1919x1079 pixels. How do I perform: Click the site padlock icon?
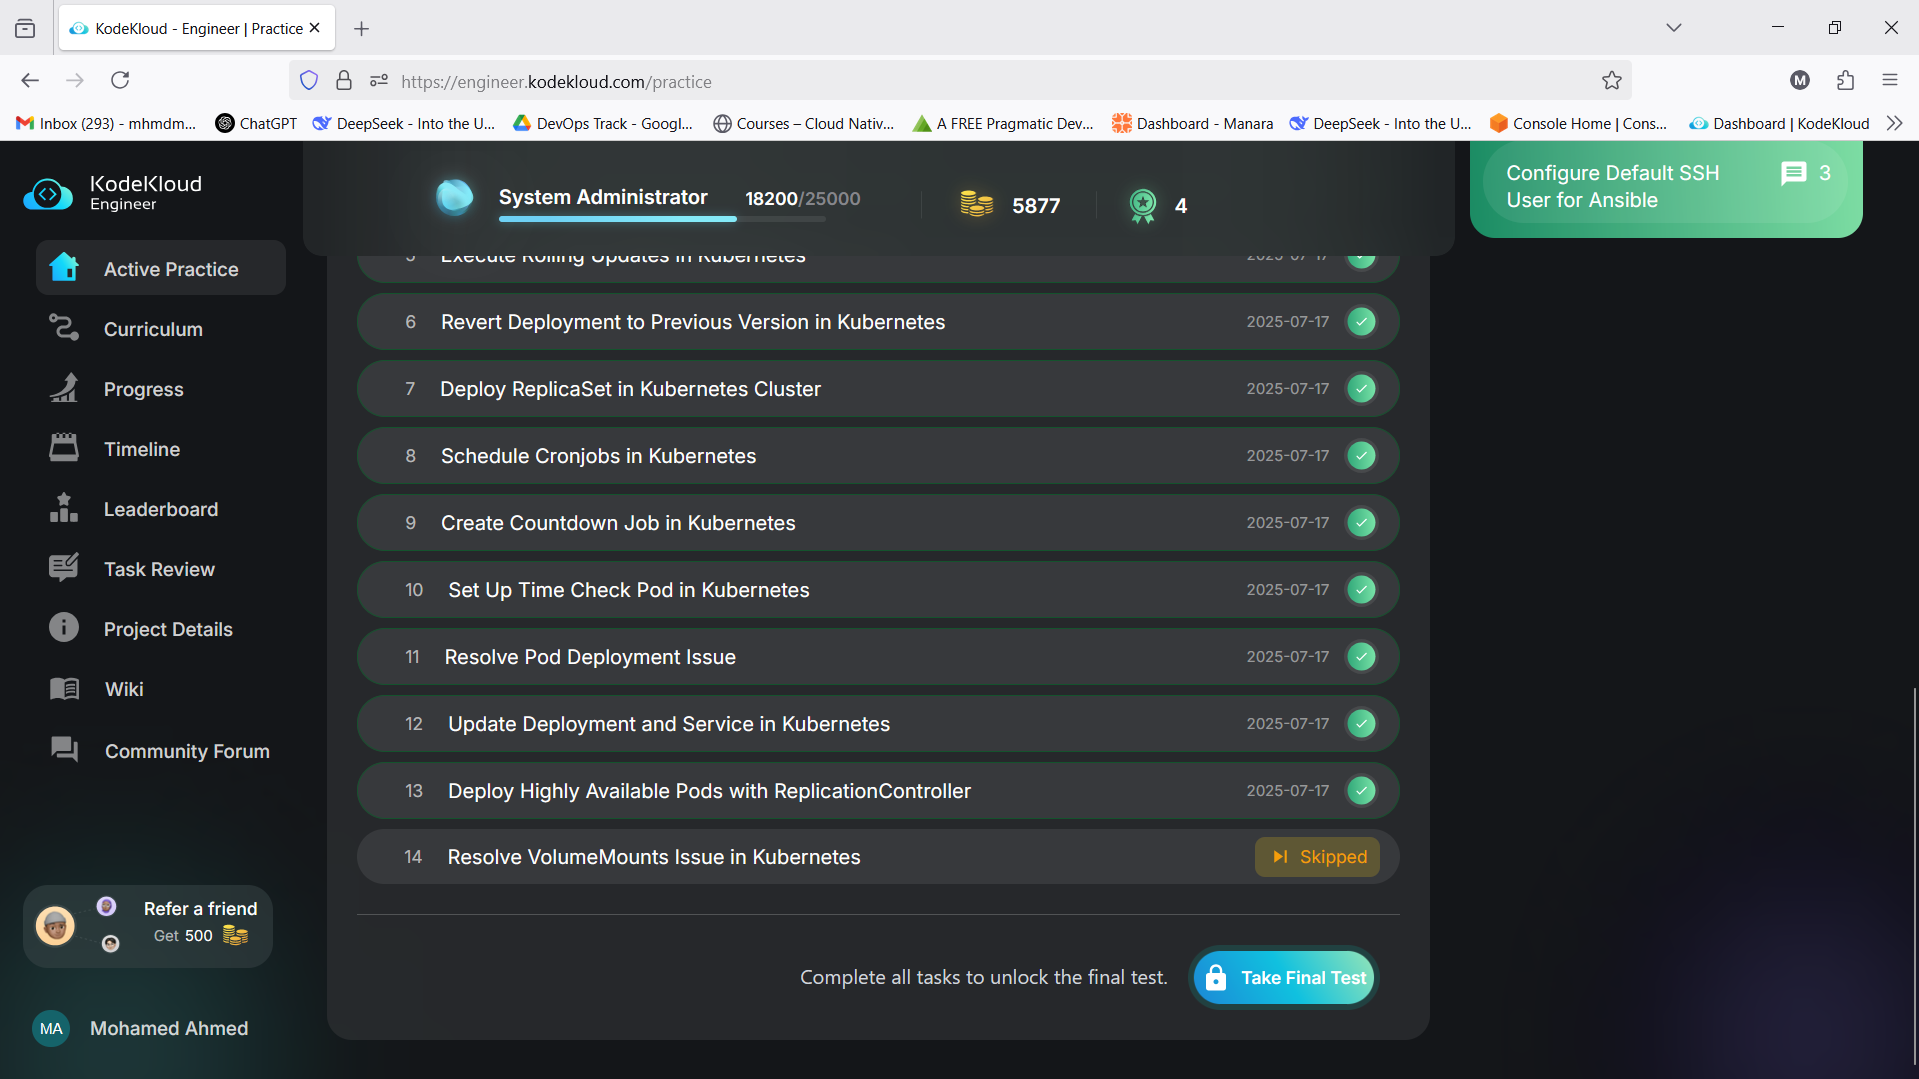point(344,81)
